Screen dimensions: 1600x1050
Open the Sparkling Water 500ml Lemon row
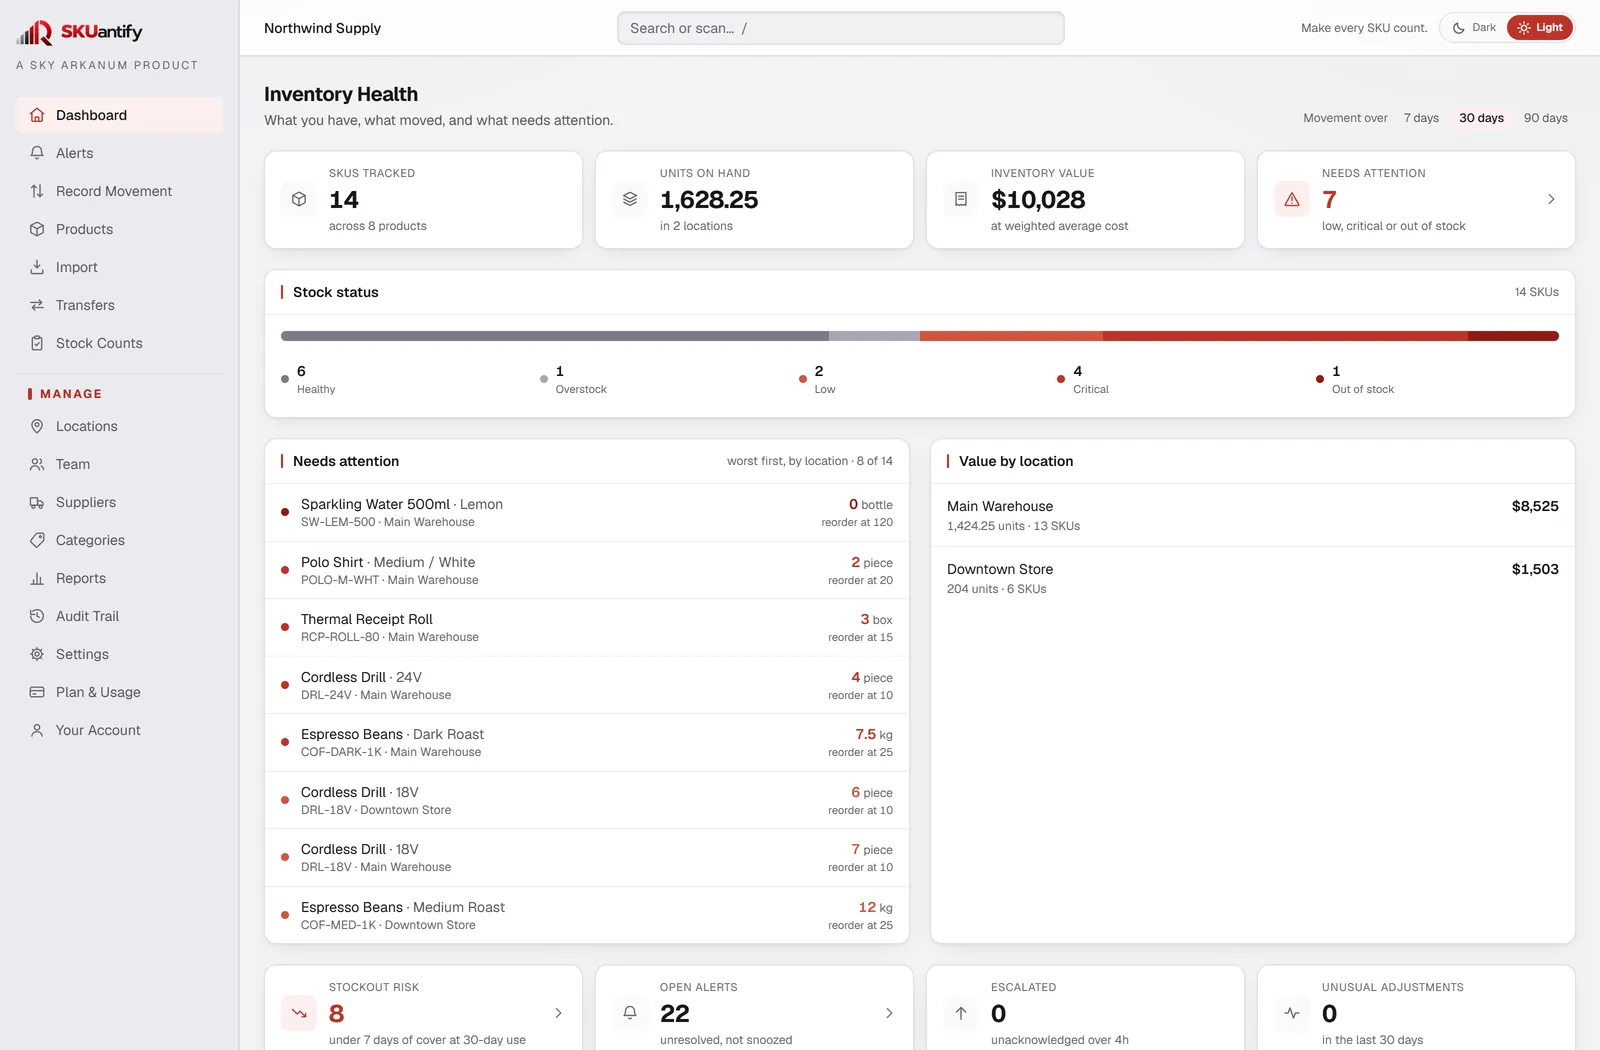[587, 513]
